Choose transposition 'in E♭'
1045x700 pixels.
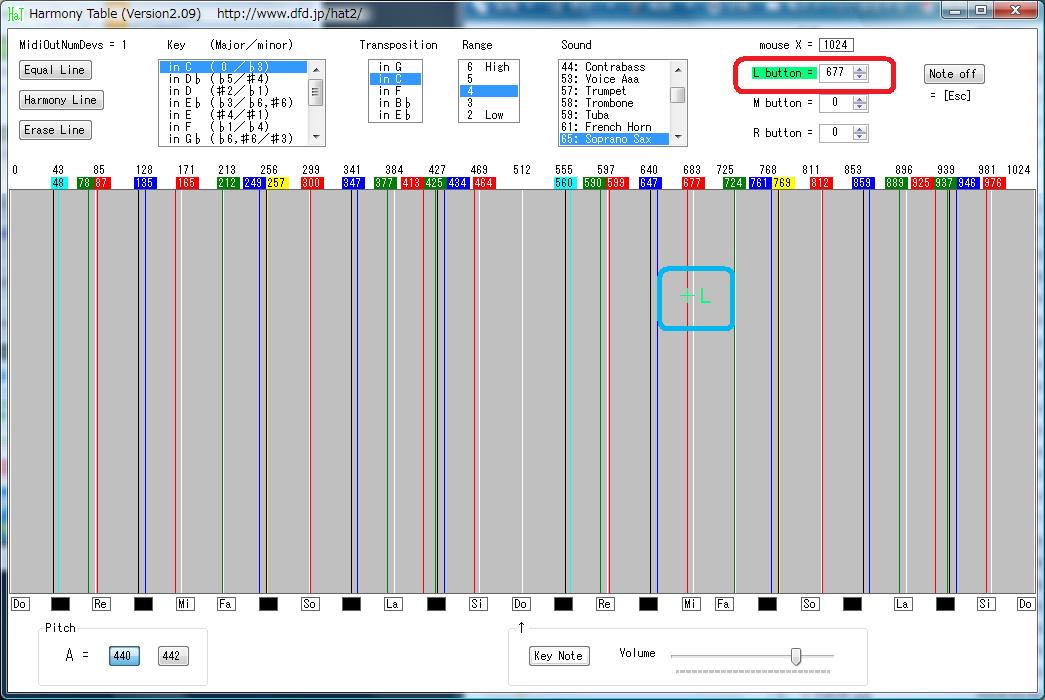click(395, 115)
